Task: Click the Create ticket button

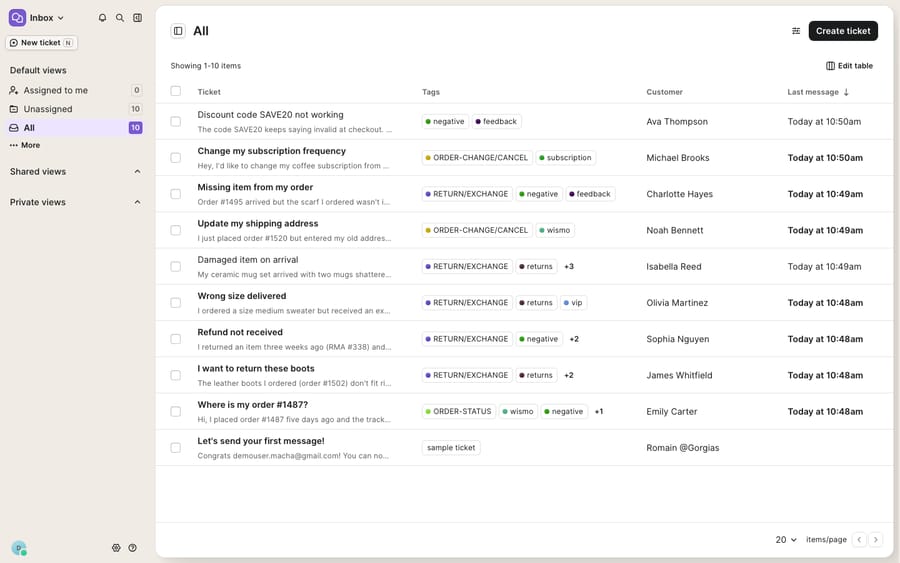Action: 843,31
